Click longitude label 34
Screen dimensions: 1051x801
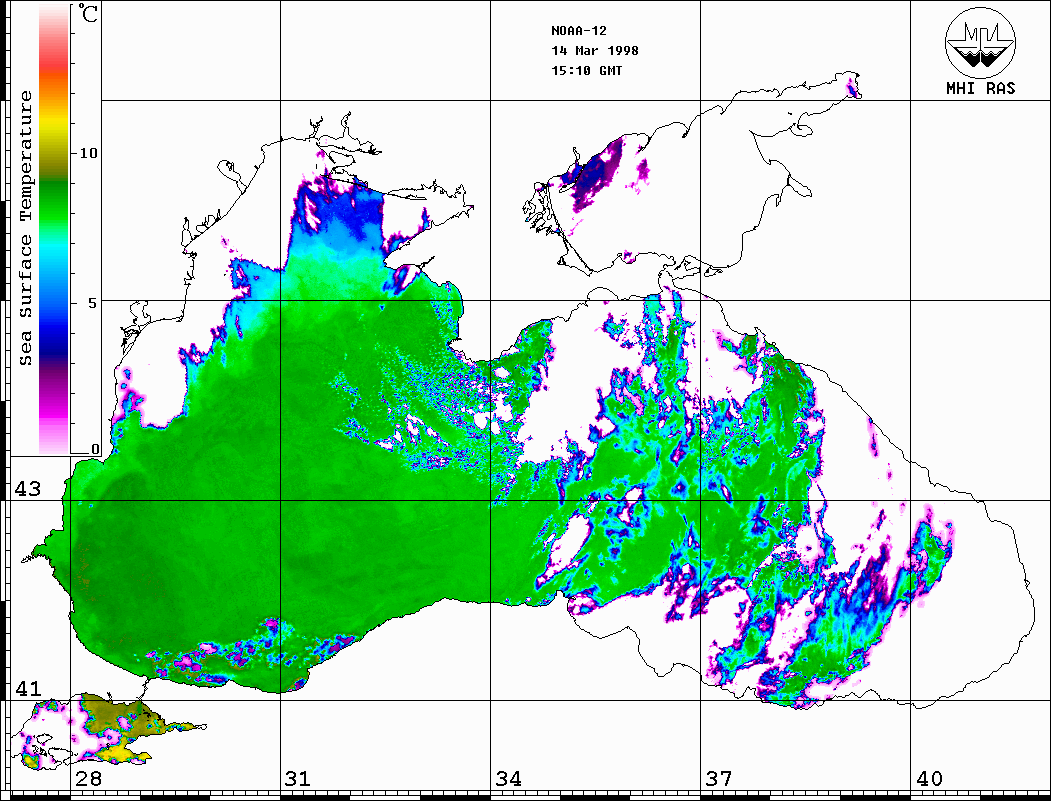[x=509, y=779]
